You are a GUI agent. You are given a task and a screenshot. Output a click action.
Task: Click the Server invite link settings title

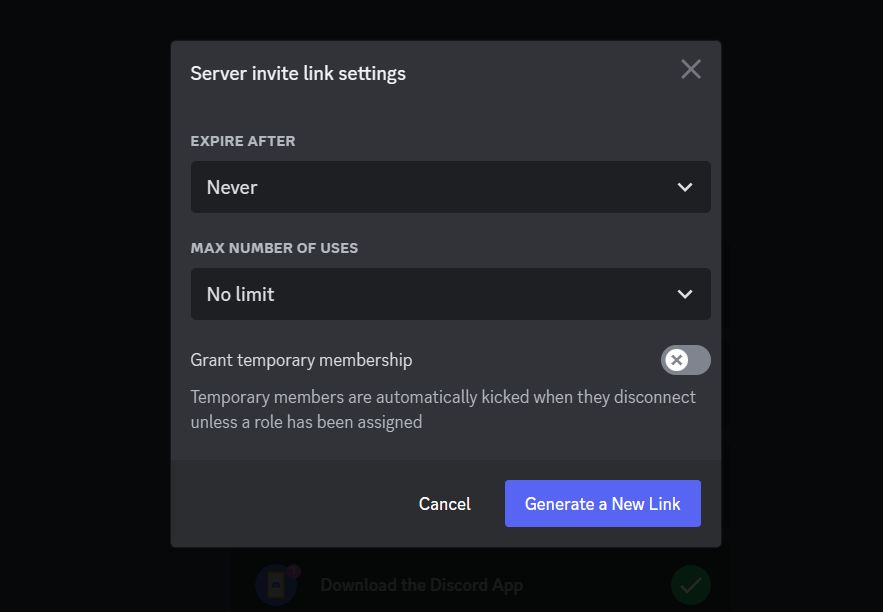[x=298, y=73]
